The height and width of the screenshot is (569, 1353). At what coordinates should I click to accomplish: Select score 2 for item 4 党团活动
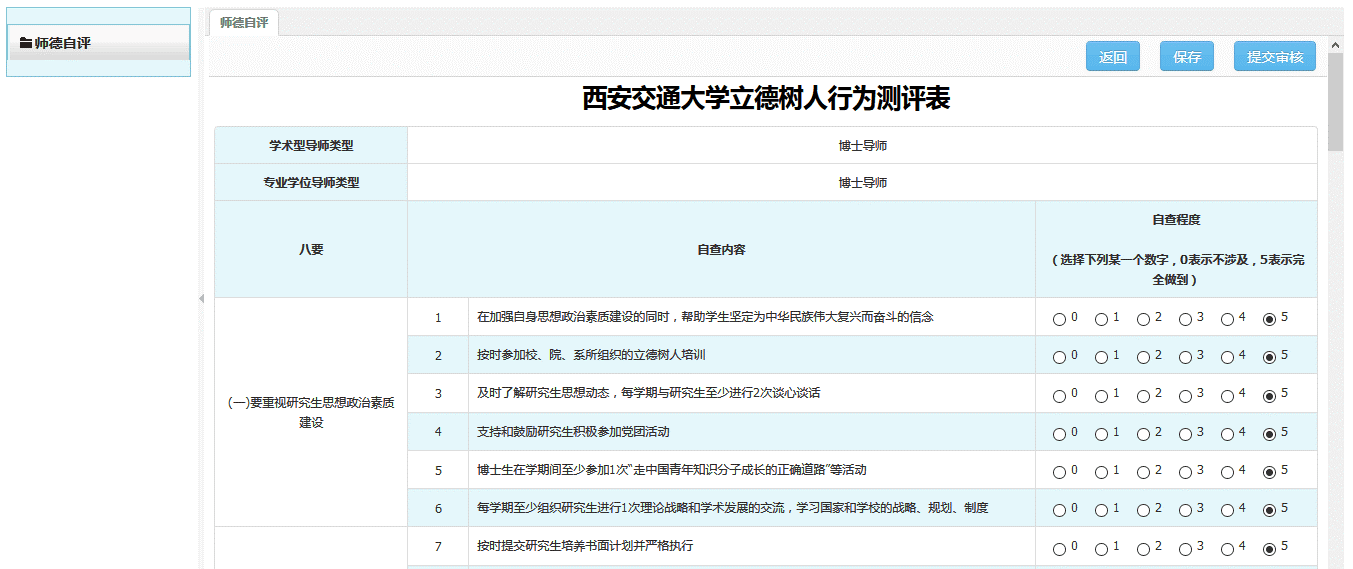pyautogui.click(x=1143, y=435)
